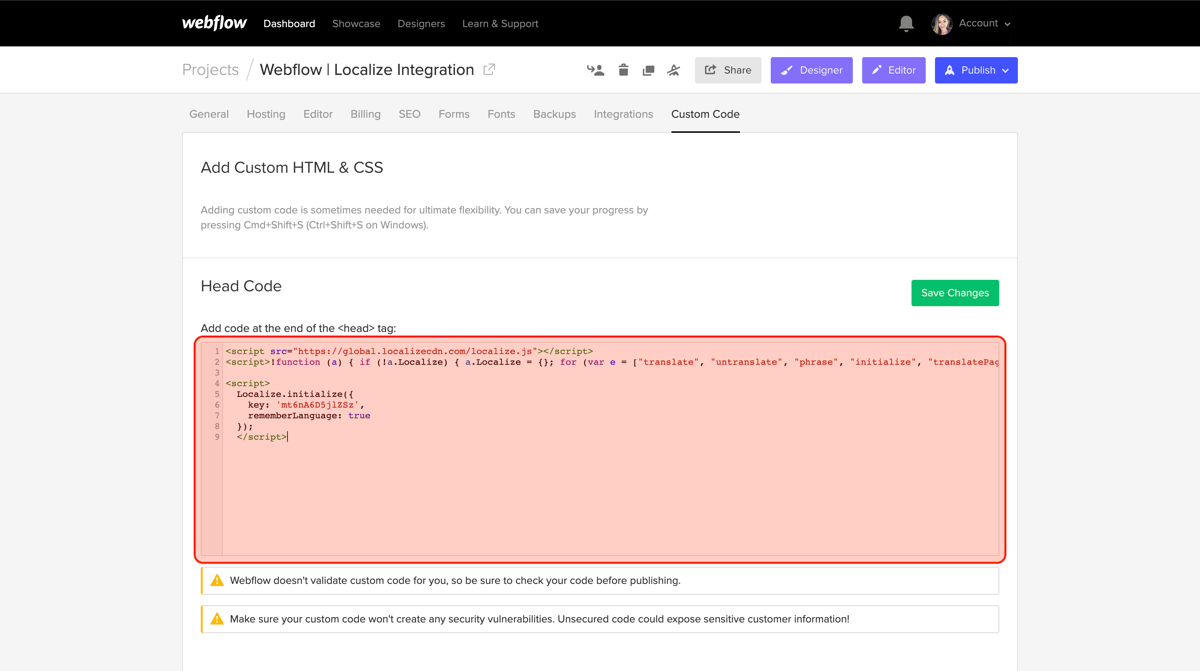Select Showcase in top navigation
Screen dimensions: 1200x671
[356, 24]
